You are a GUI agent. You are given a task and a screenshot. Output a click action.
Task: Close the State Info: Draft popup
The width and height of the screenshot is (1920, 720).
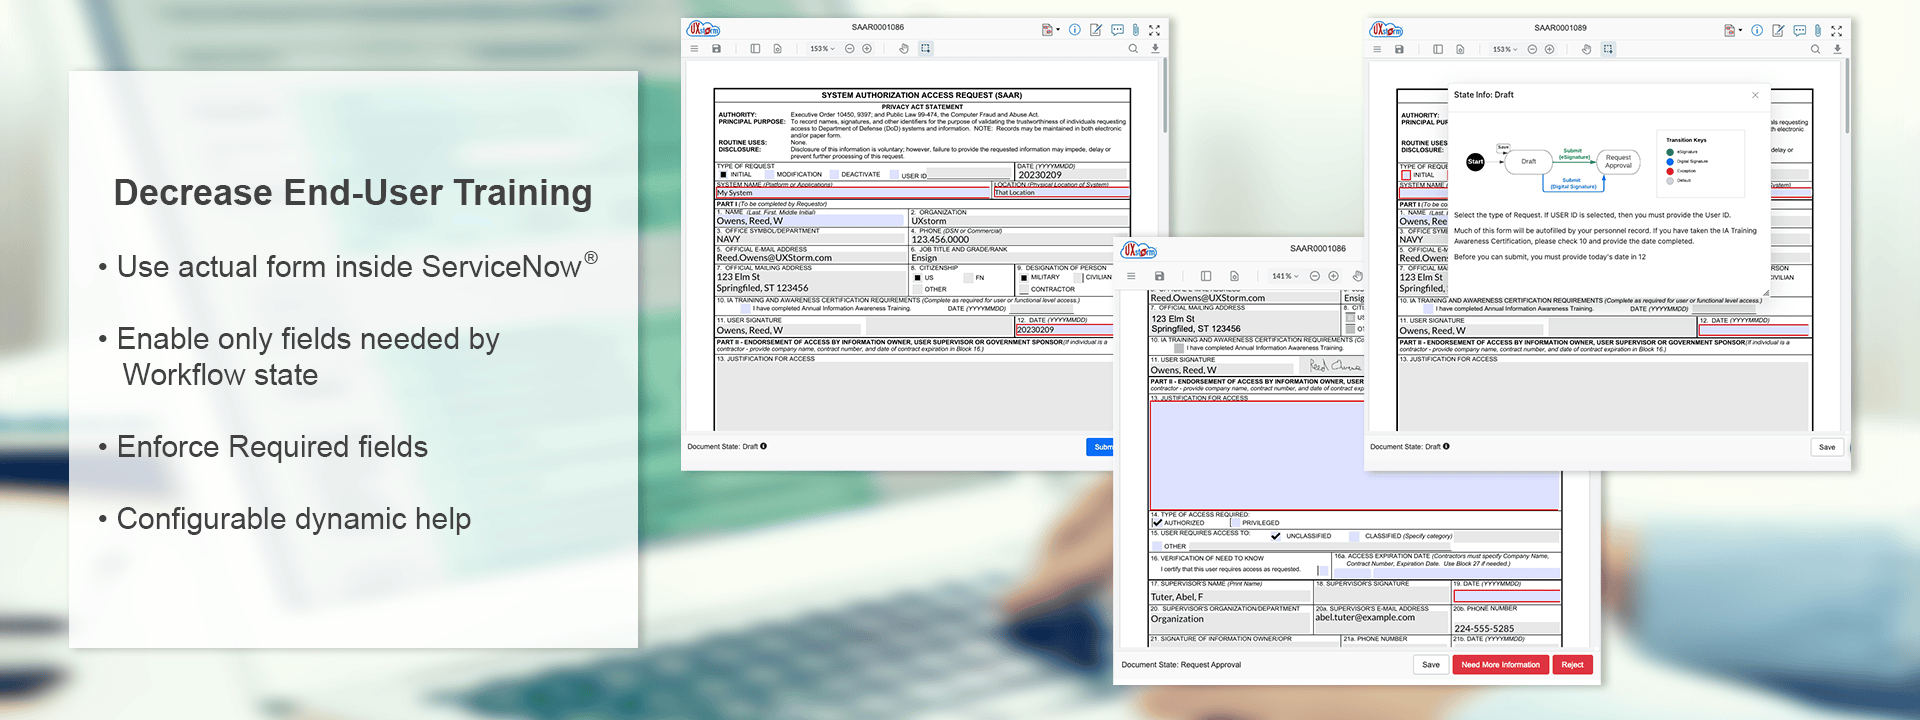click(x=1755, y=95)
